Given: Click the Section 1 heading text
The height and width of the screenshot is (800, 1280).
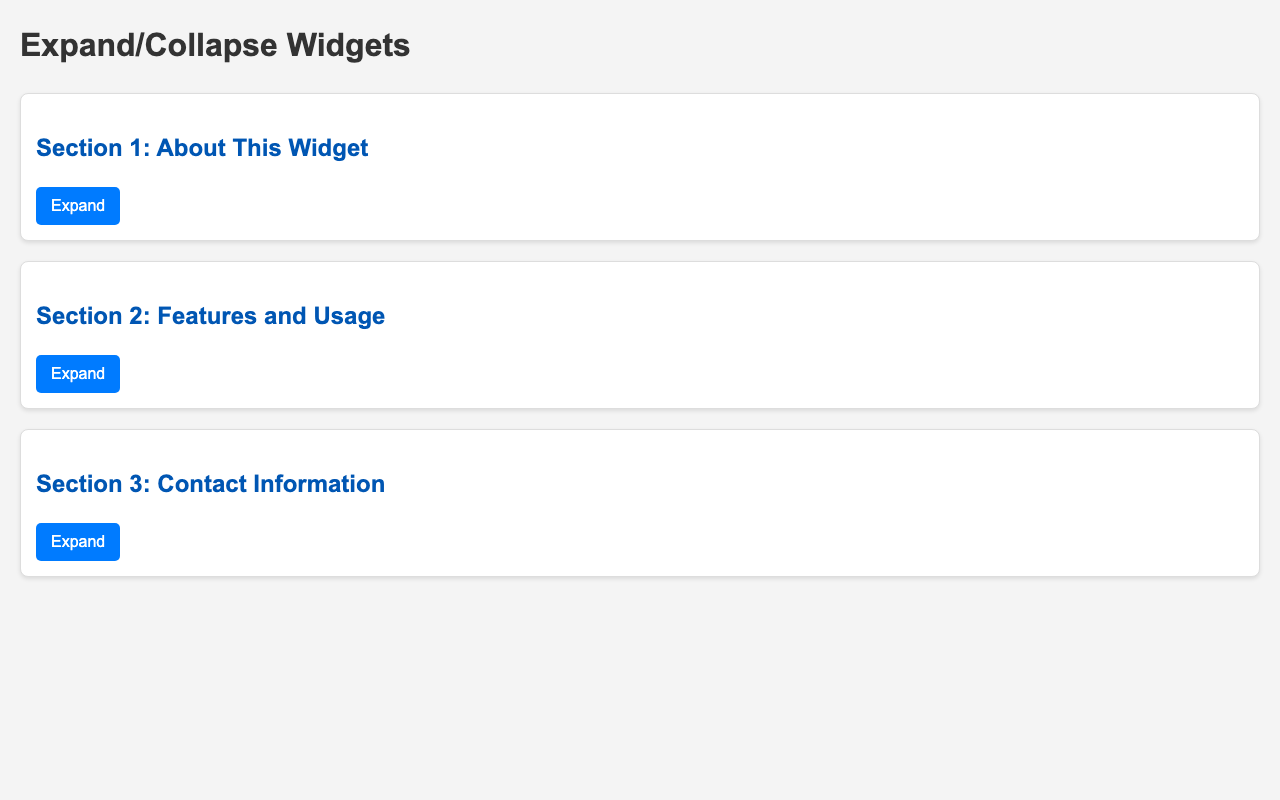Looking at the screenshot, I should tap(202, 148).
